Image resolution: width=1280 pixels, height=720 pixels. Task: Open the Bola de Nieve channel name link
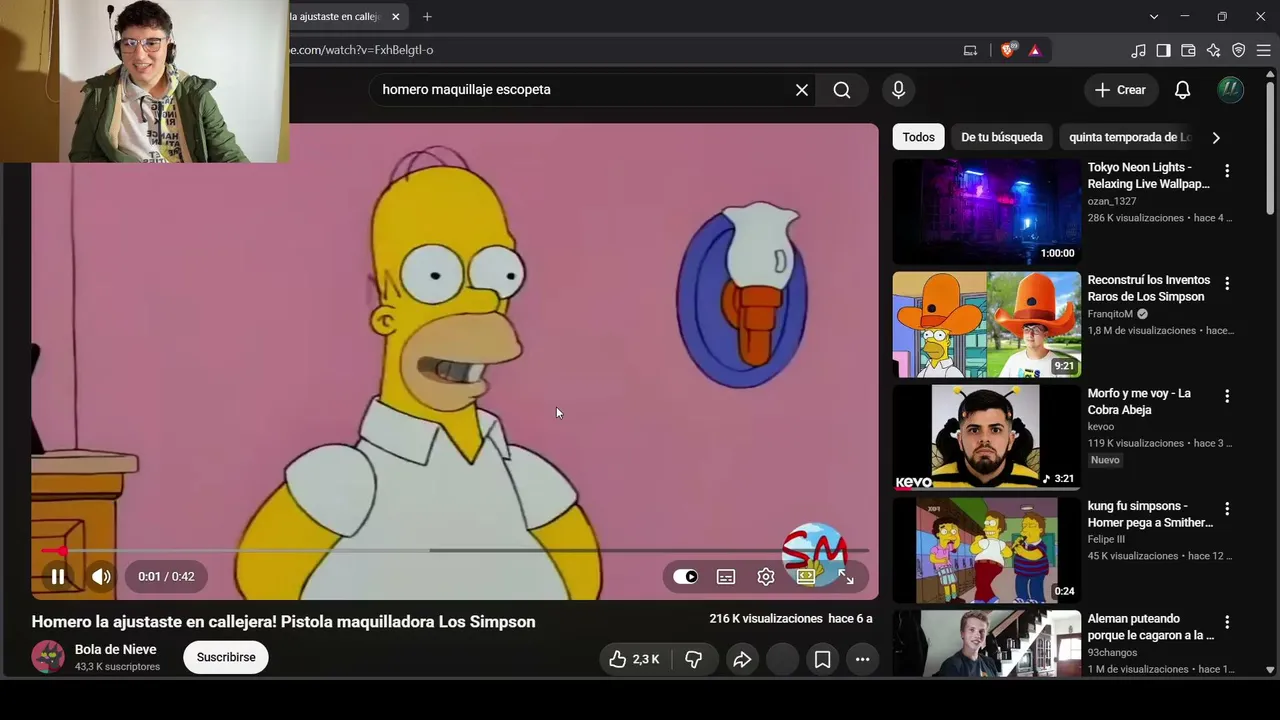pyautogui.click(x=116, y=649)
